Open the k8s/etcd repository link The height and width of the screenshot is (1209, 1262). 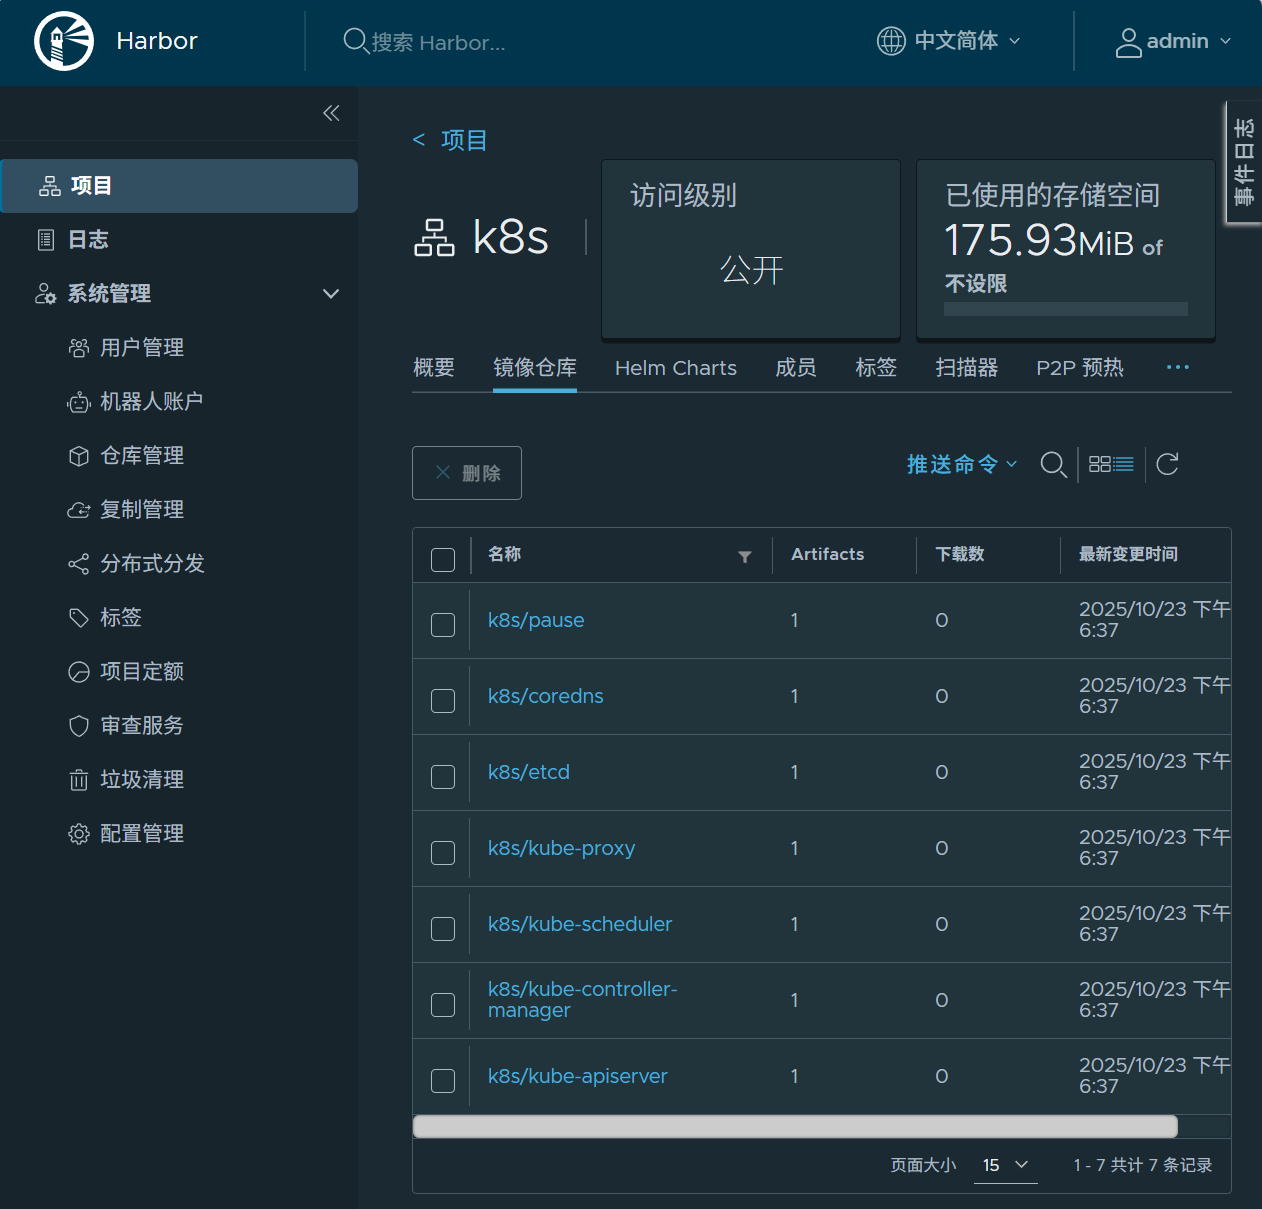point(529,772)
